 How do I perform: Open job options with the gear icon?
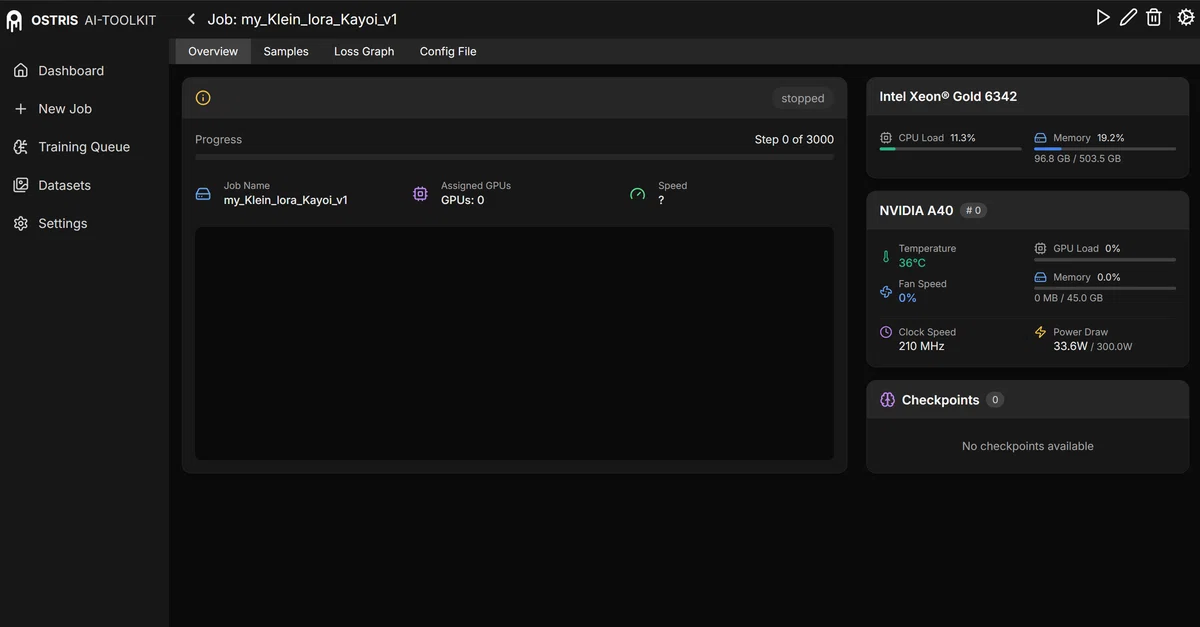click(x=1186, y=17)
